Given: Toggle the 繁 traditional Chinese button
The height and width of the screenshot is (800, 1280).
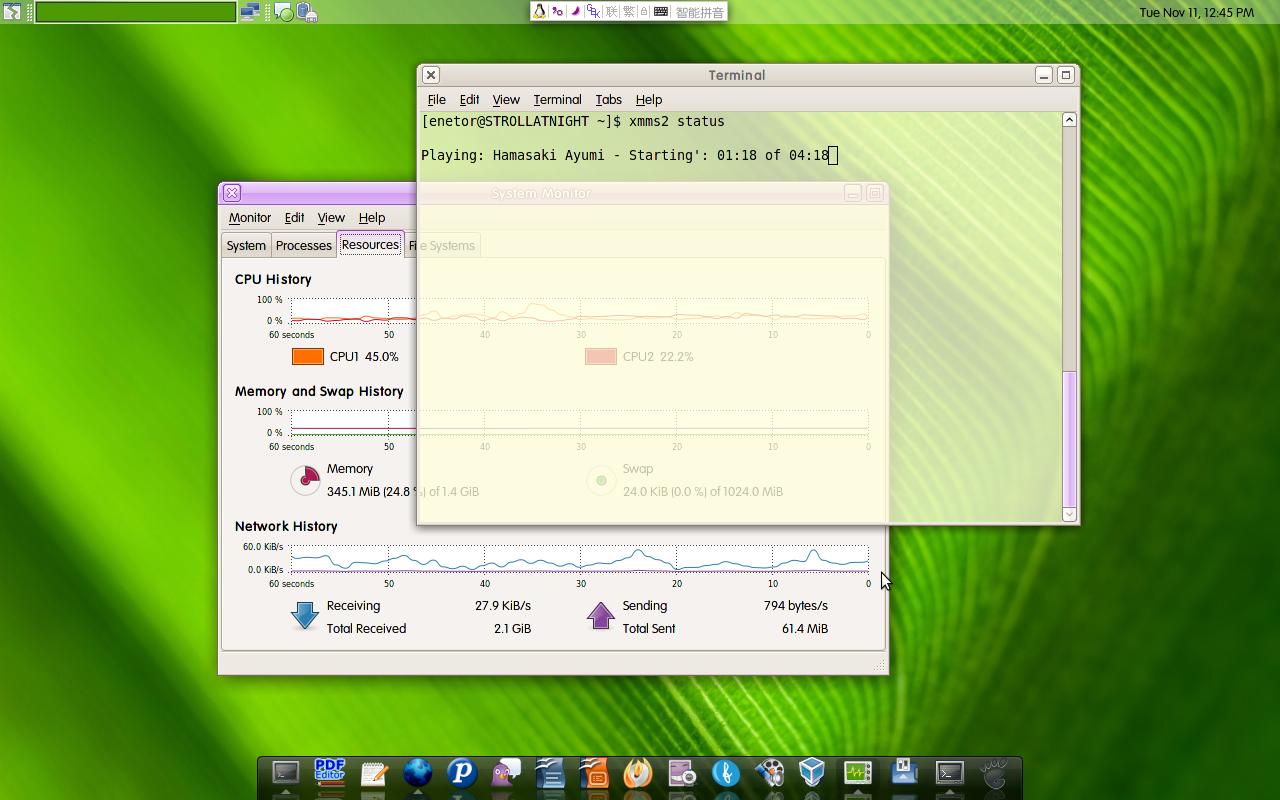Looking at the screenshot, I should coord(628,12).
